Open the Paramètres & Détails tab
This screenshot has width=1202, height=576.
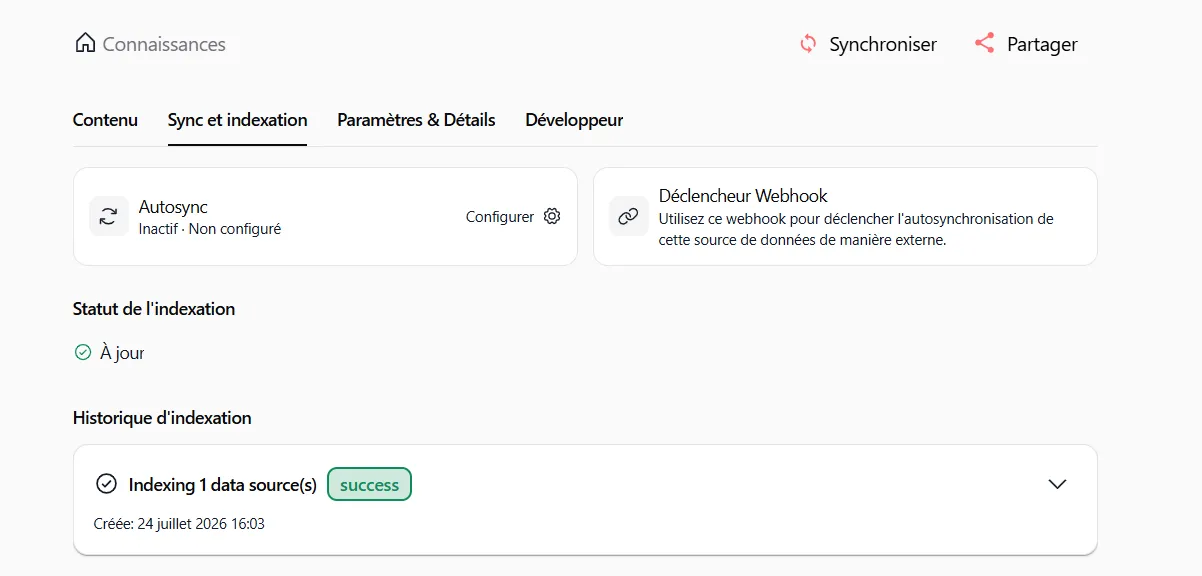click(416, 120)
